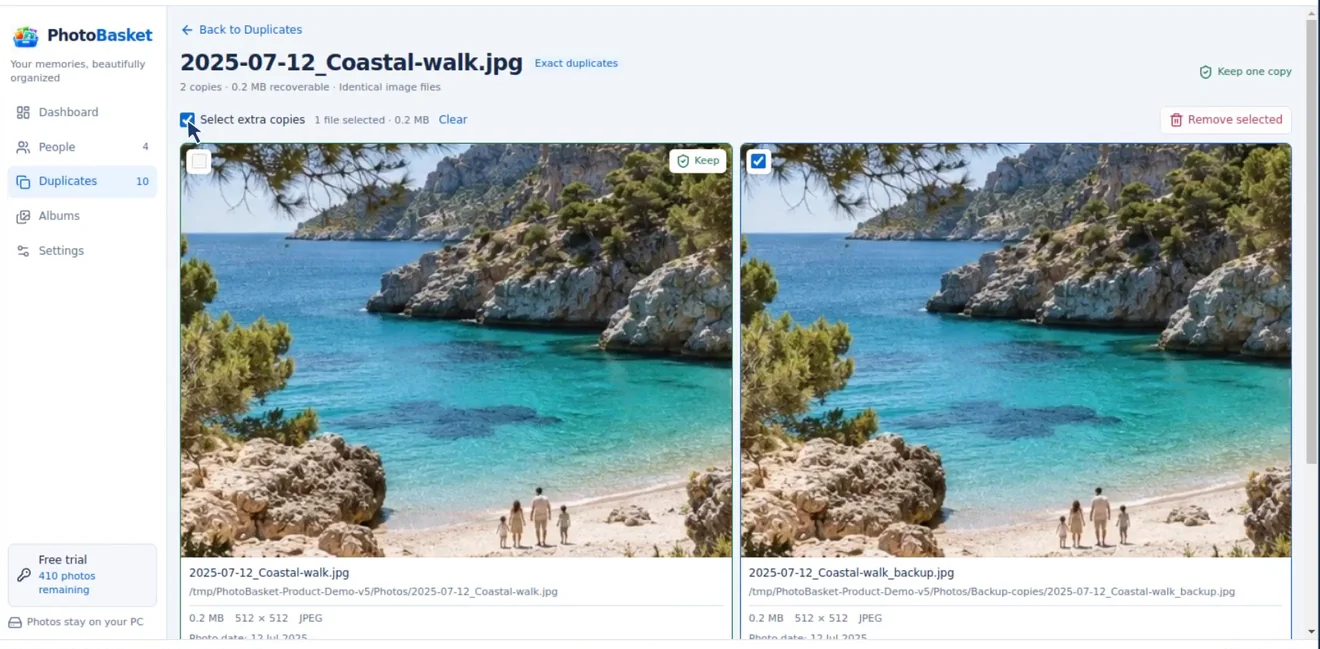The image size is (1320, 649).
Task: Click the Settings sliders icon
Action: [x=23, y=251]
